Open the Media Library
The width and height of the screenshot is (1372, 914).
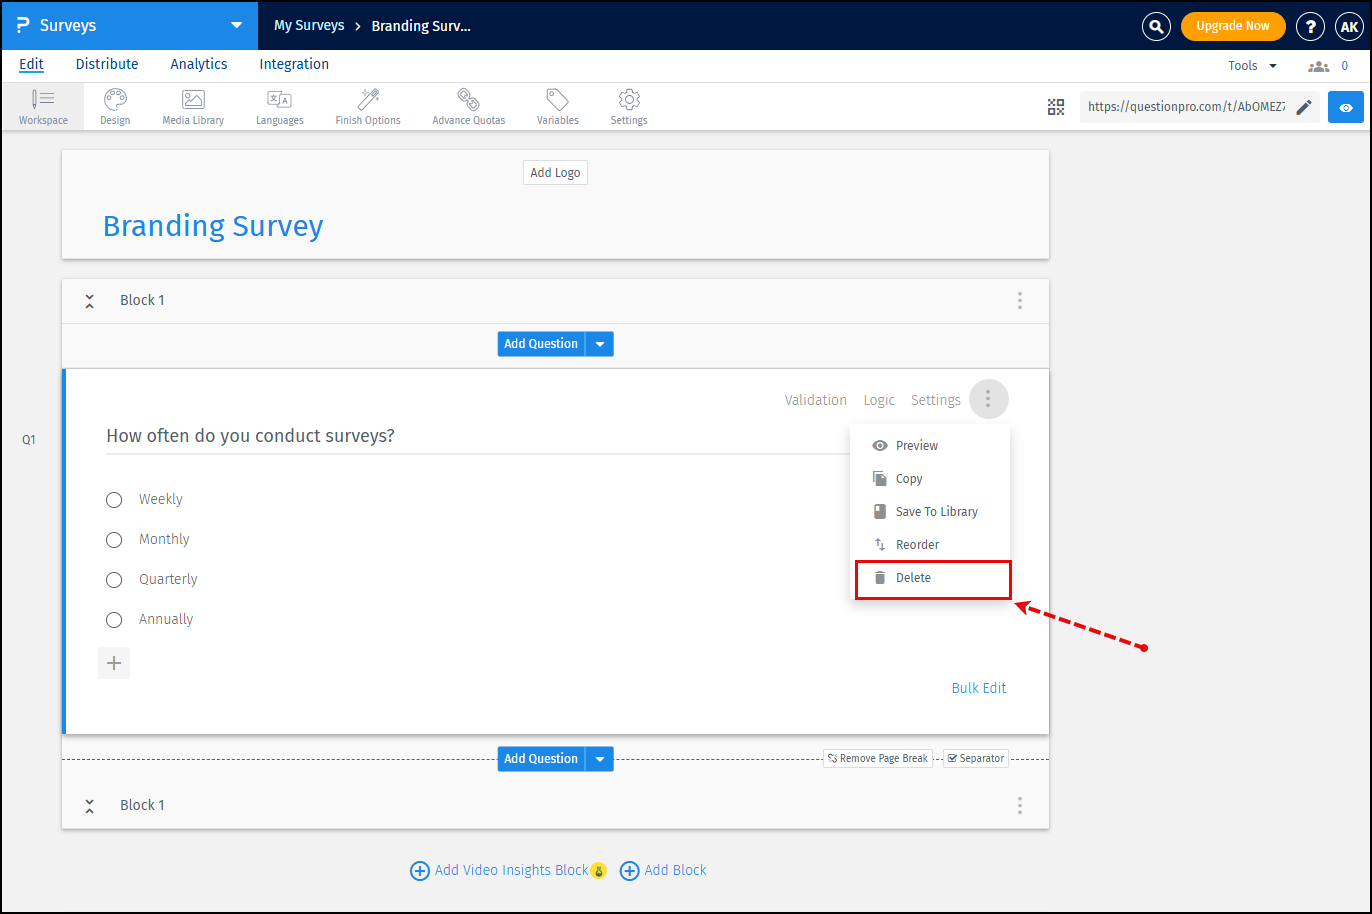192,107
